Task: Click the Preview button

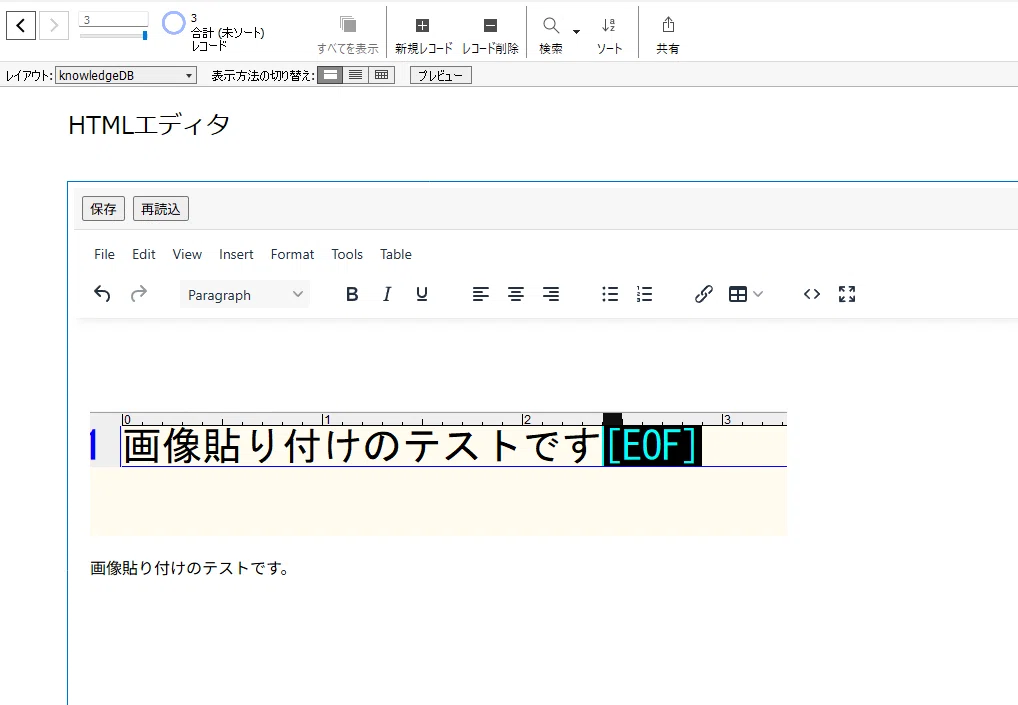Action: 441,75
